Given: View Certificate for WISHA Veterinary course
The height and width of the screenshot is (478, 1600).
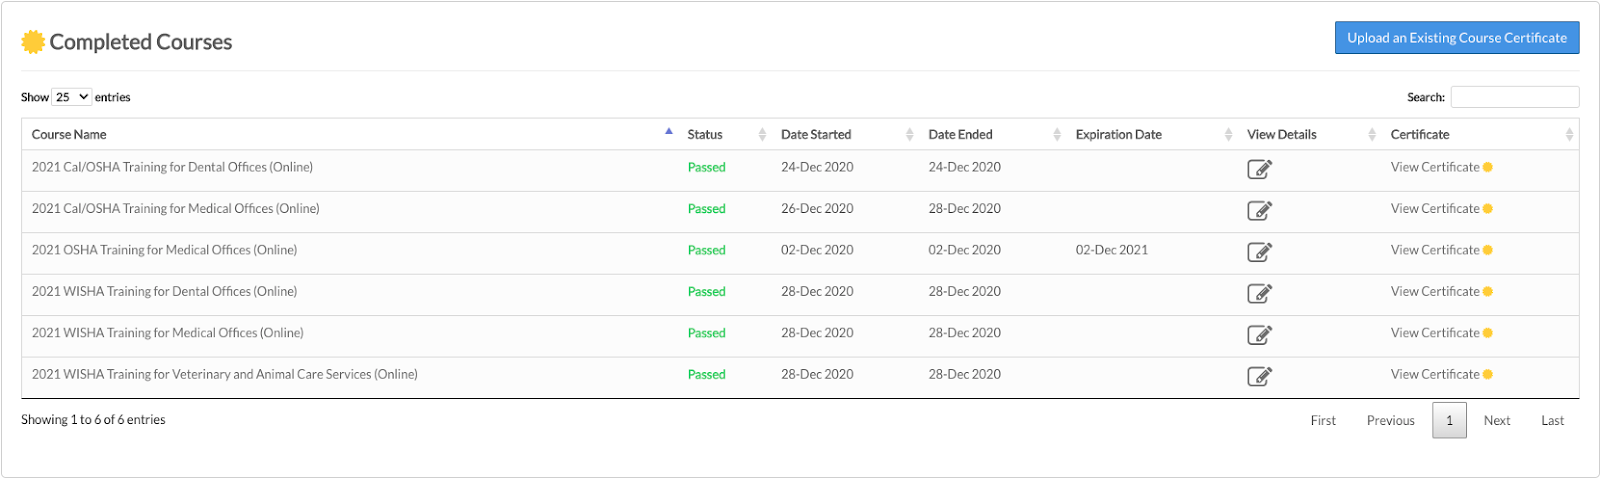Looking at the screenshot, I should [1434, 374].
